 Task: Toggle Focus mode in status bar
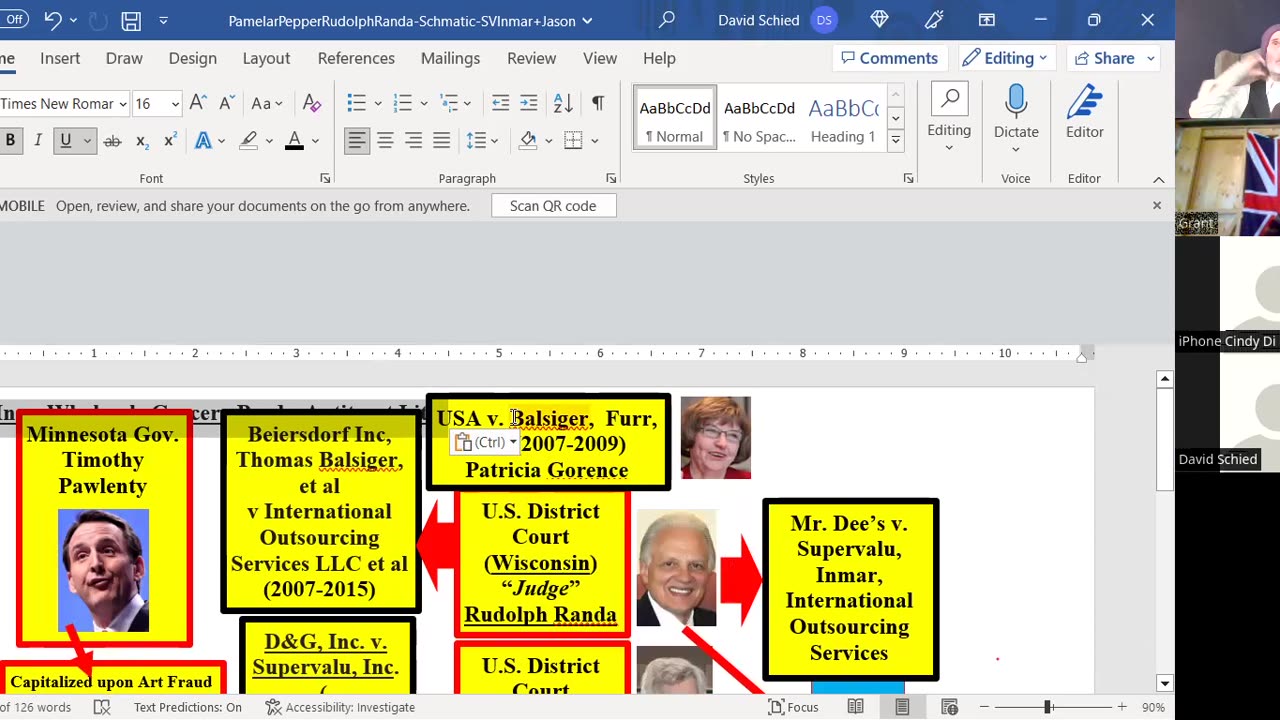click(793, 707)
